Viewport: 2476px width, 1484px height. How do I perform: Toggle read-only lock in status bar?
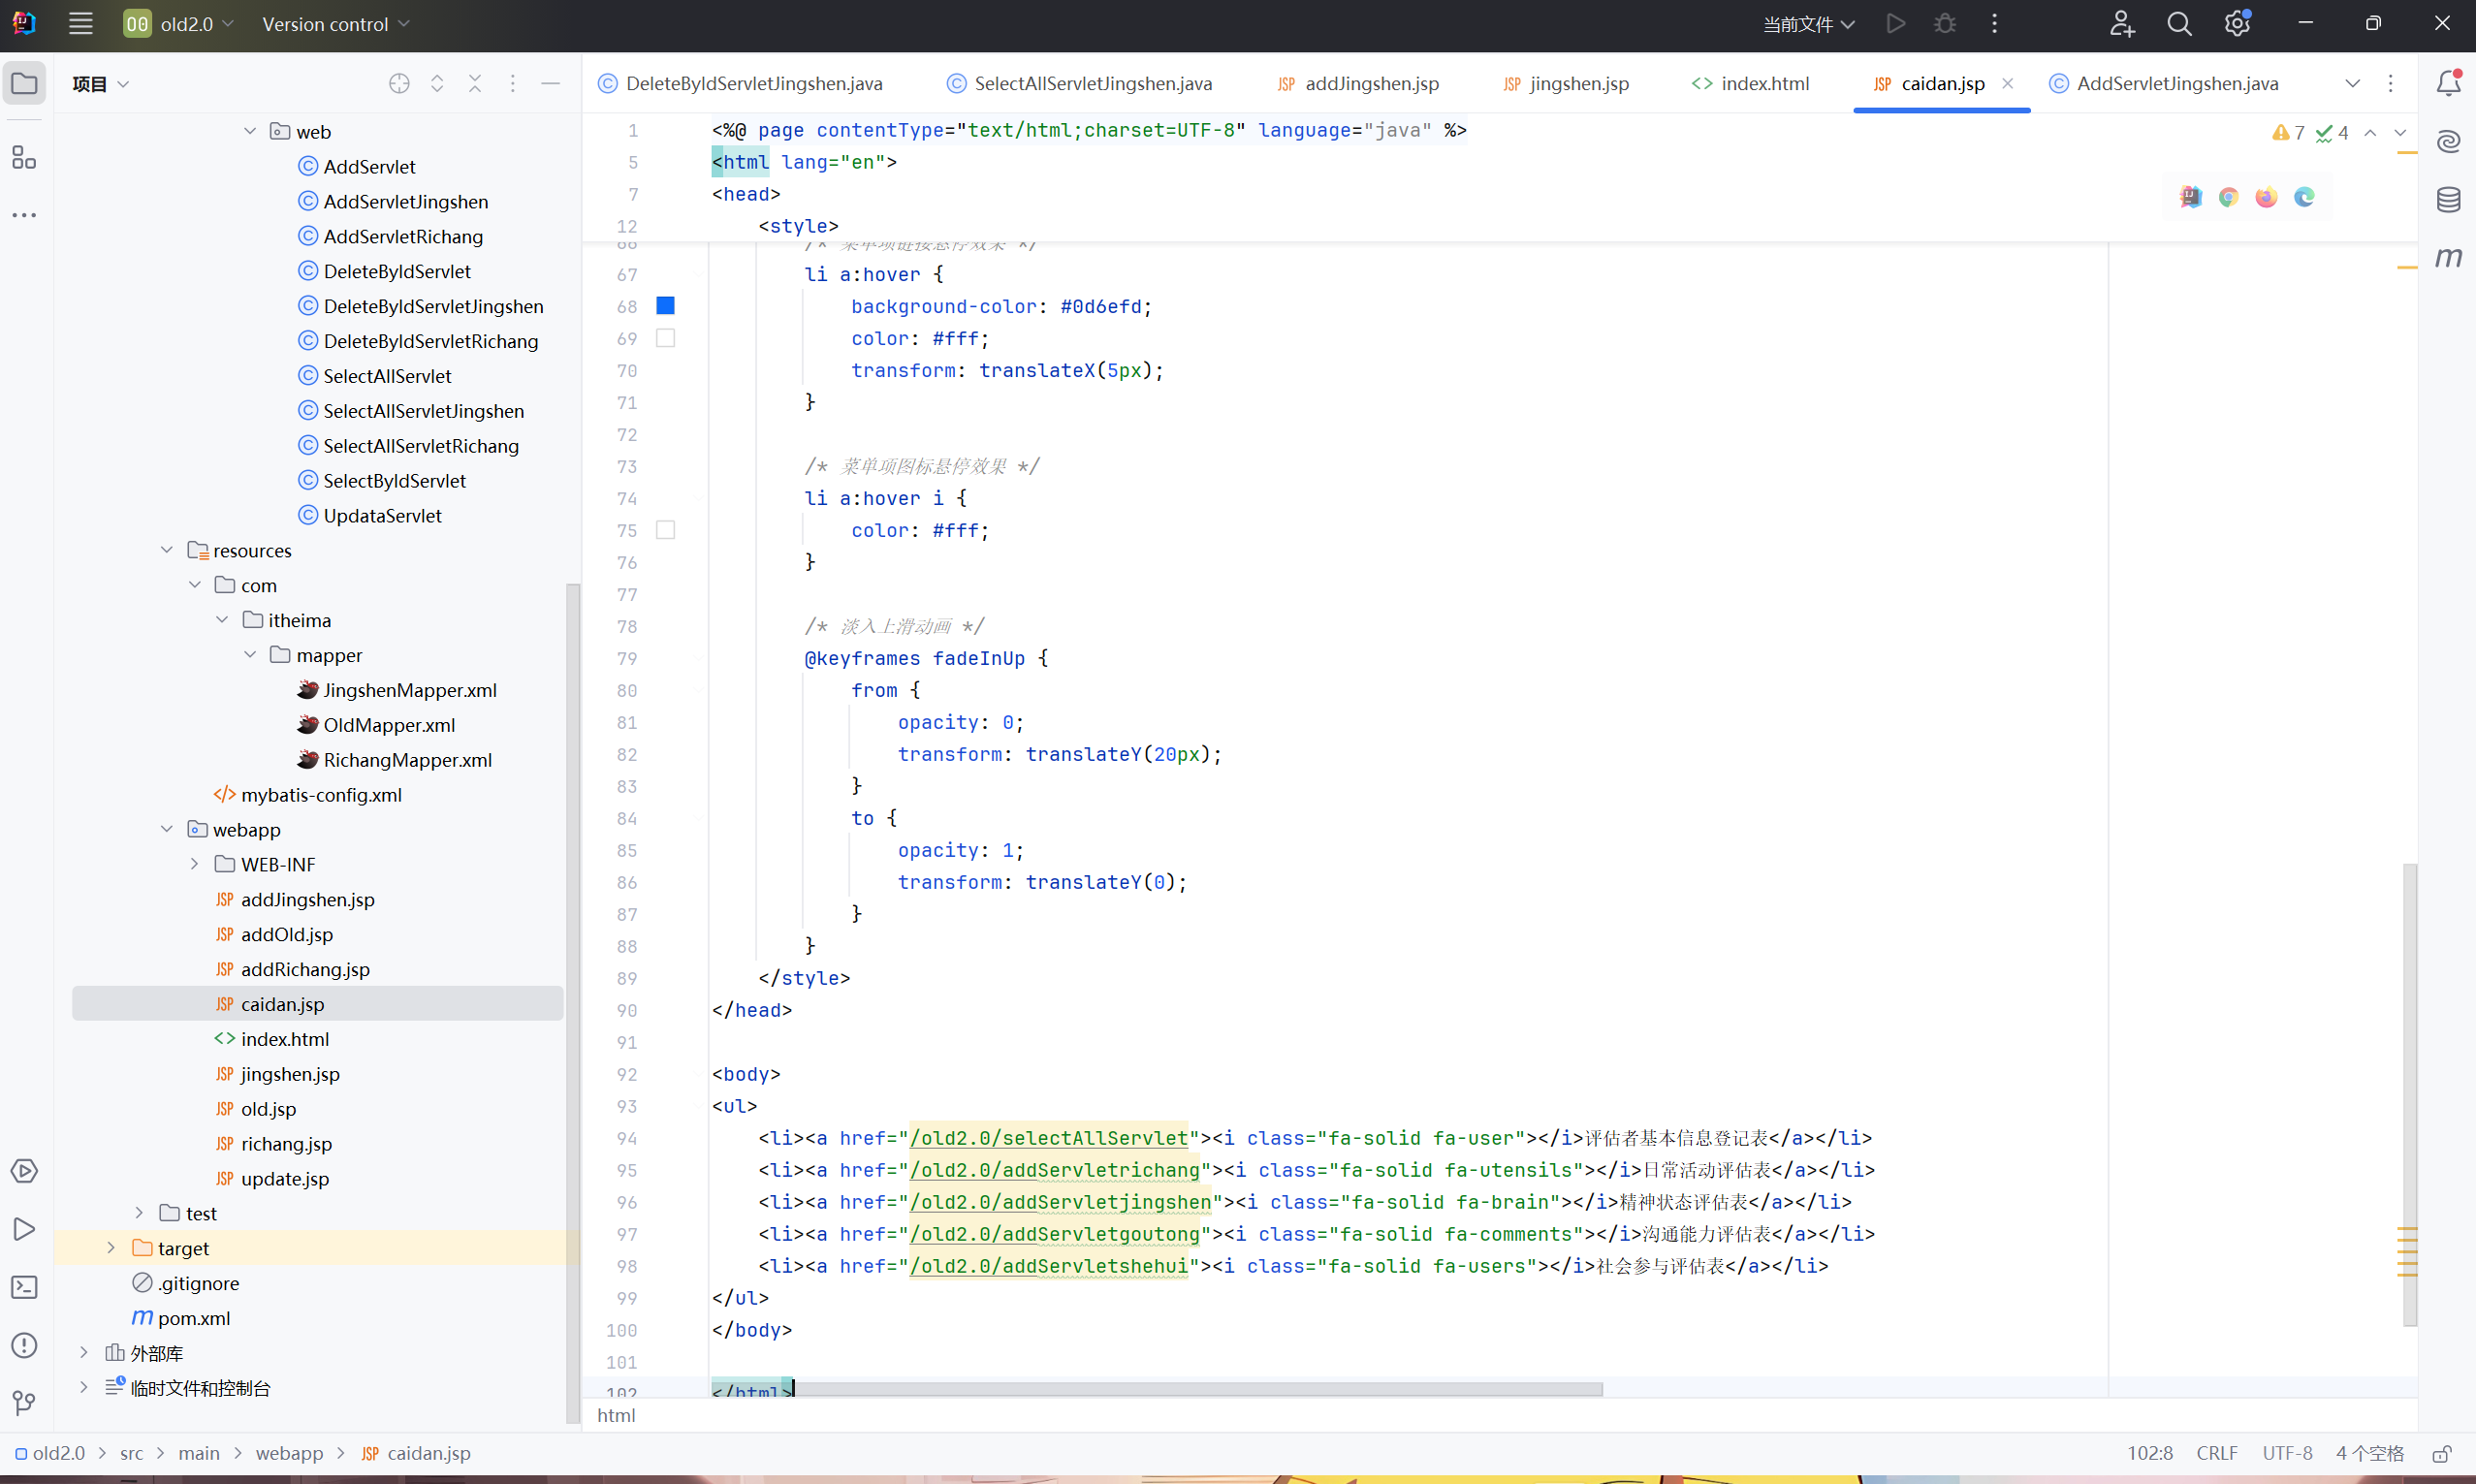(x=2442, y=1453)
